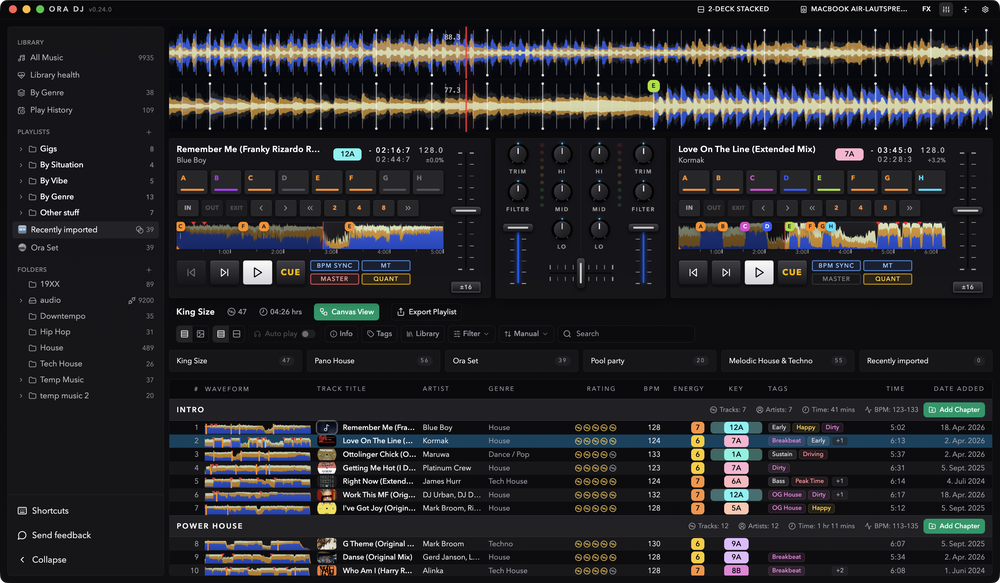Click the crossfader handle
Viewport: 1000px width, 583px height.
point(580,271)
